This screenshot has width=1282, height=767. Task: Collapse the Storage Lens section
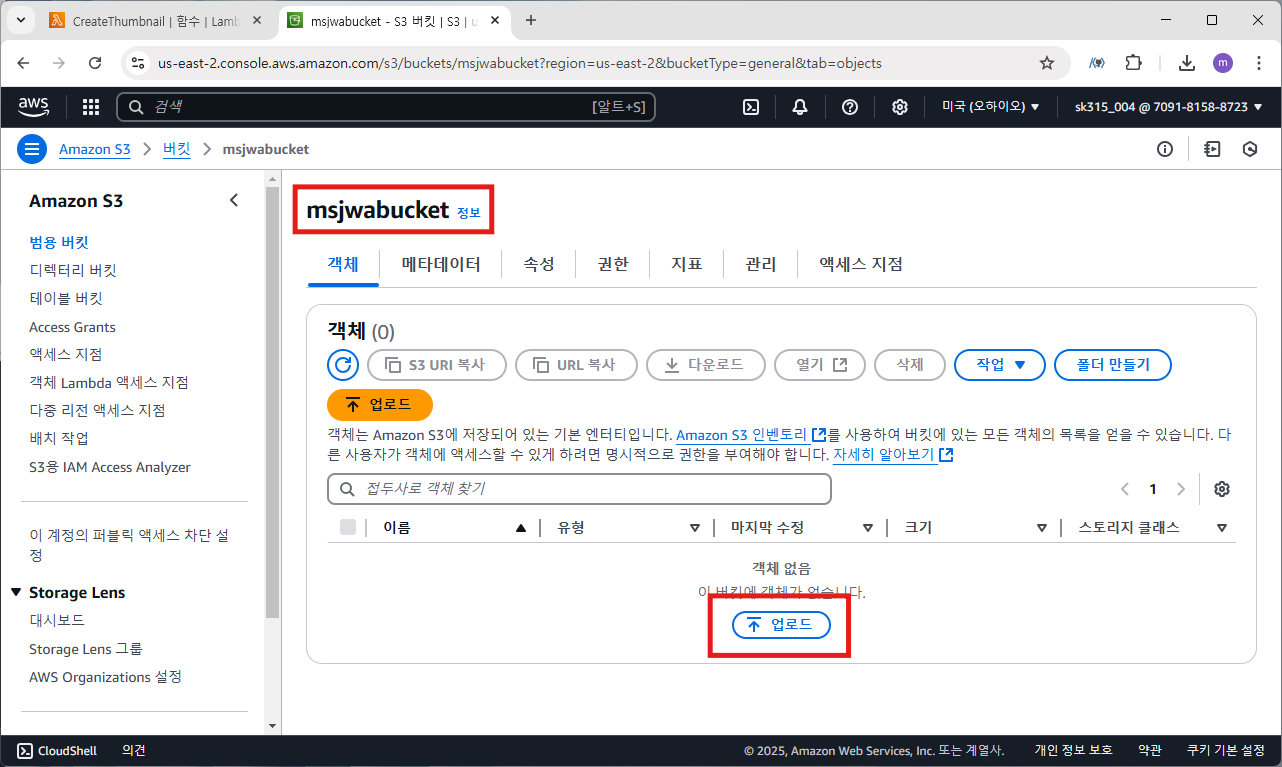coord(16,592)
